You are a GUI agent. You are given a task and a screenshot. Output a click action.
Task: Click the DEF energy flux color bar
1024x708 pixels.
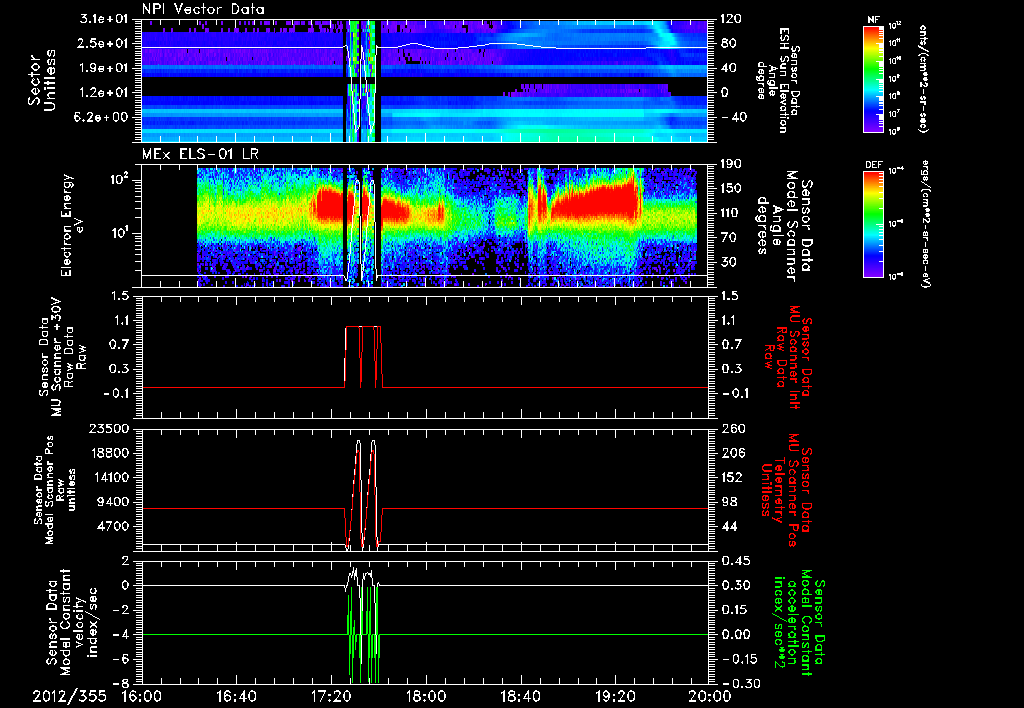point(873,224)
